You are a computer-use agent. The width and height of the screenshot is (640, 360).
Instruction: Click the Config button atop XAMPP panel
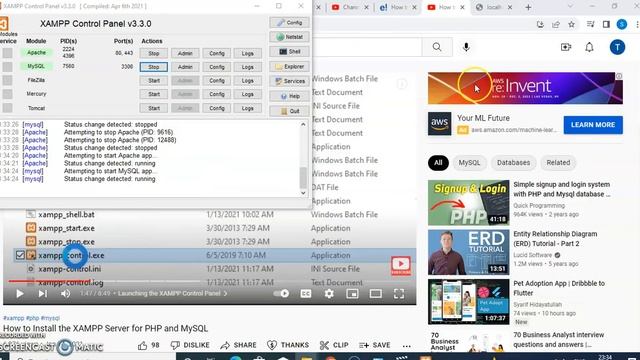click(289, 22)
